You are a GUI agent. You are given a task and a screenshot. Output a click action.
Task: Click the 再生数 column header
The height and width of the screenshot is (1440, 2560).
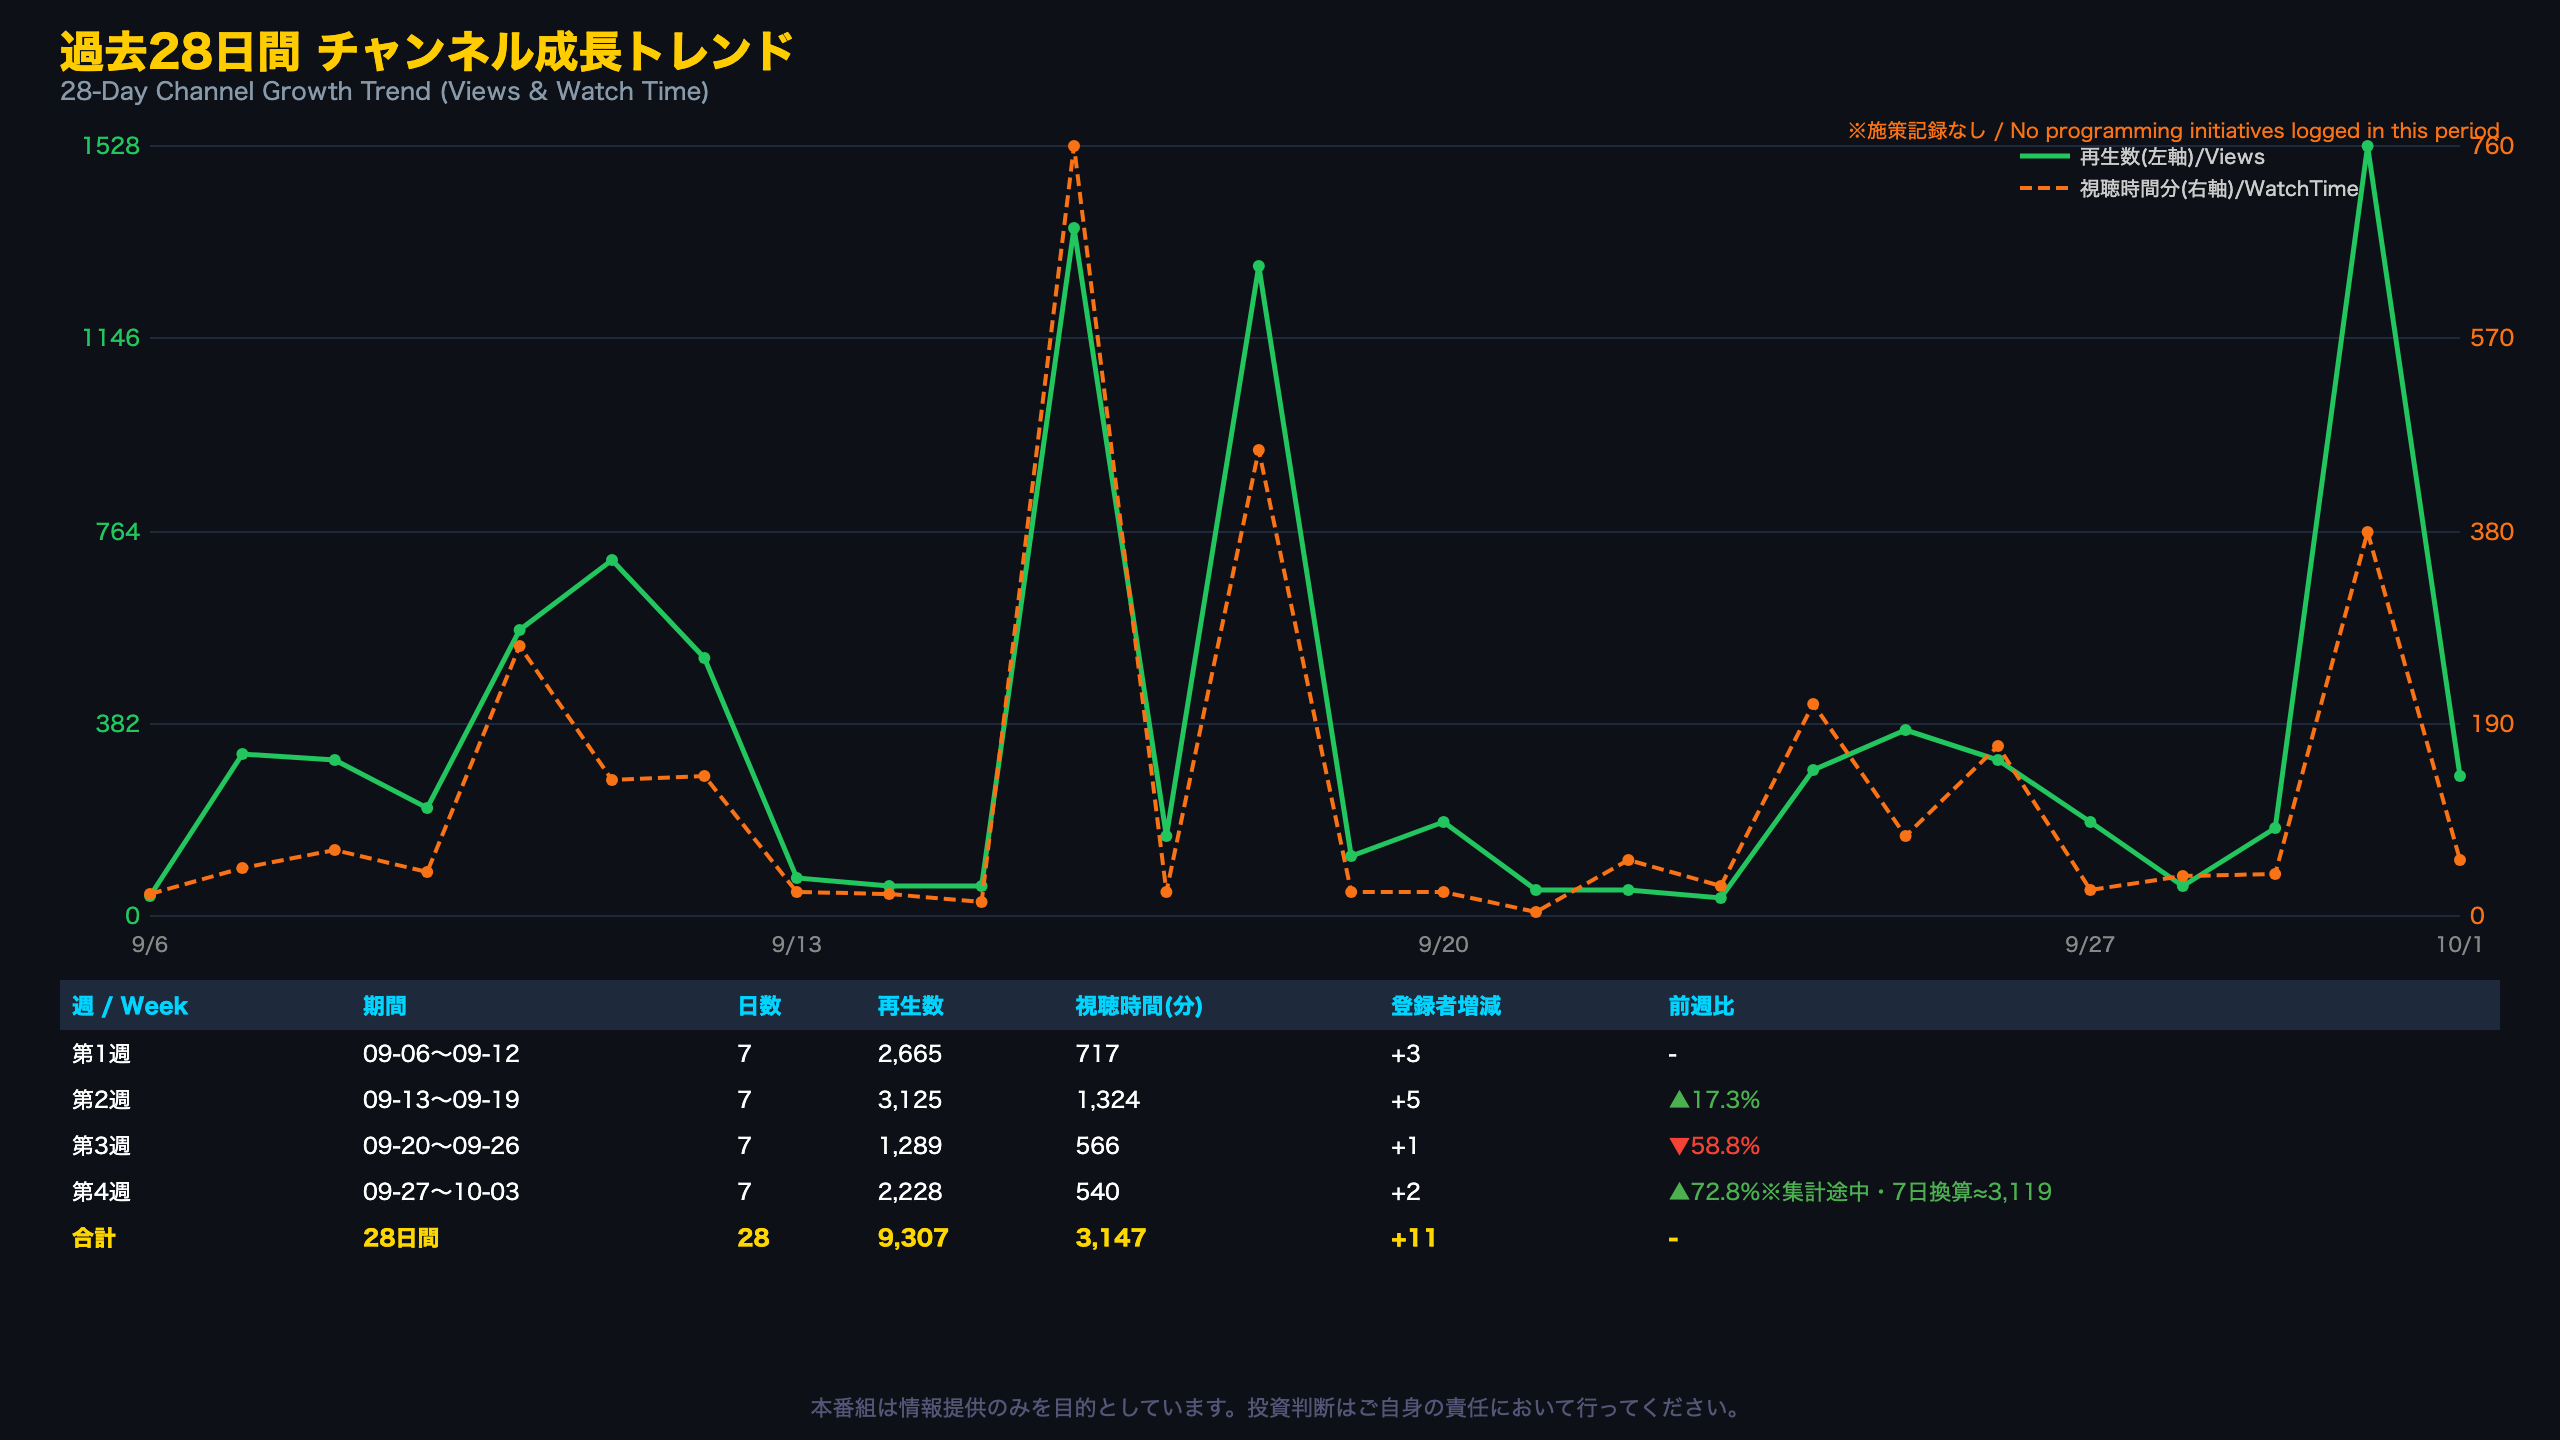(910, 1006)
